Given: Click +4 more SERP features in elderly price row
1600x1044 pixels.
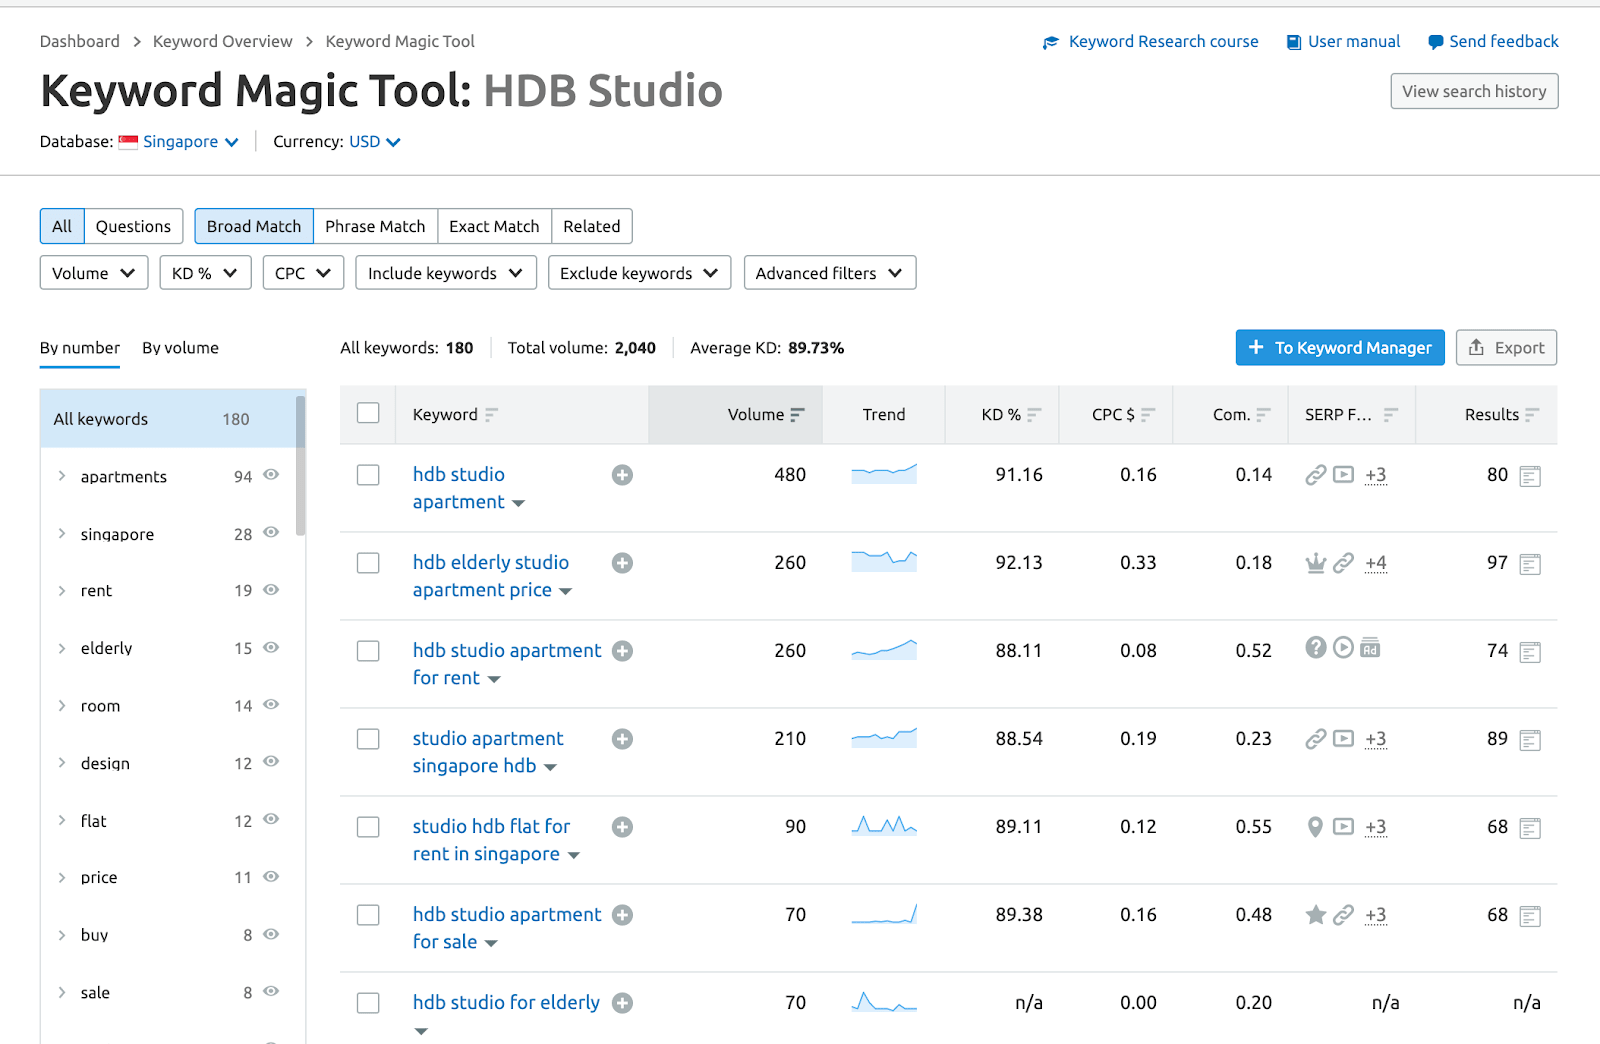Looking at the screenshot, I should (x=1376, y=563).
